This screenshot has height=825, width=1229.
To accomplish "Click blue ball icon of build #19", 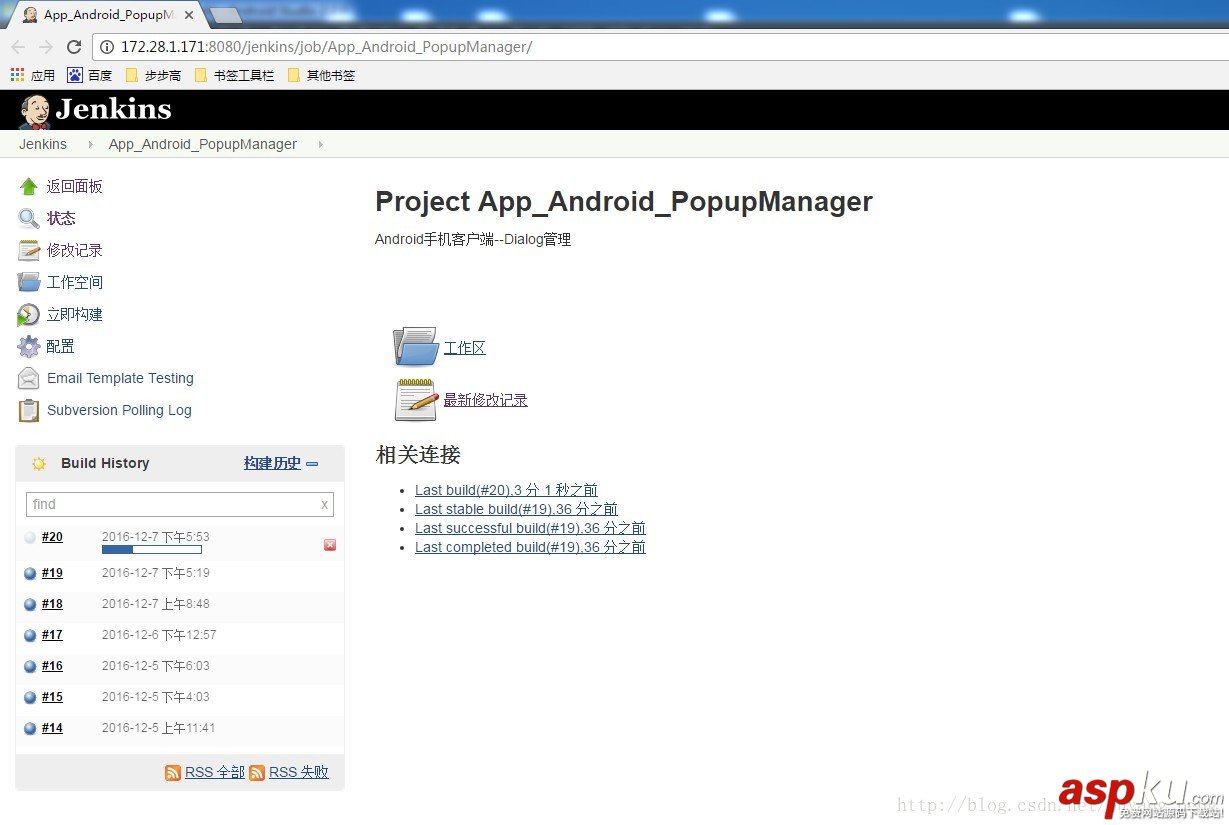I will (29, 573).
